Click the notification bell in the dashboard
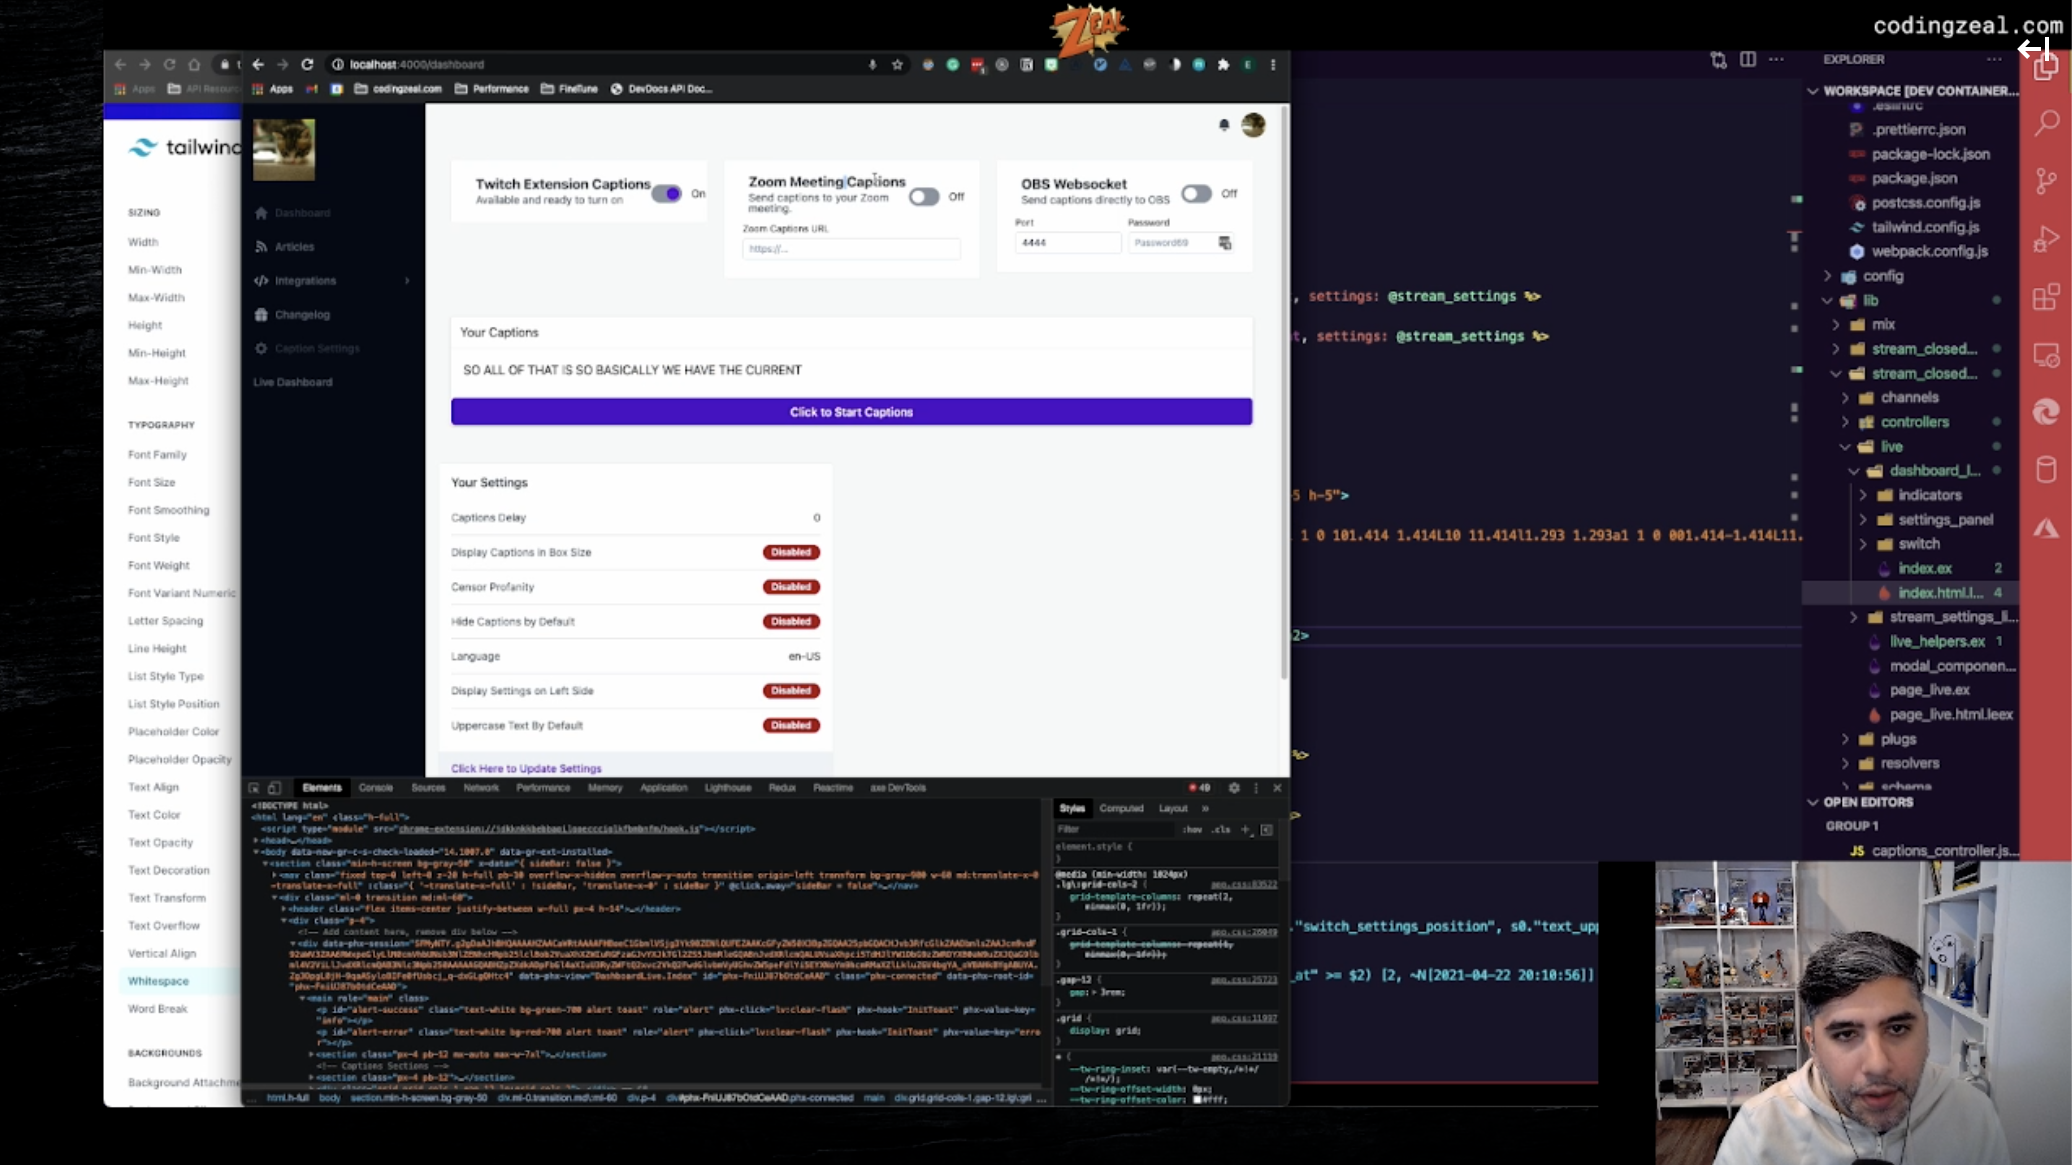The width and height of the screenshot is (2072, 1165). click(1223, 125)
